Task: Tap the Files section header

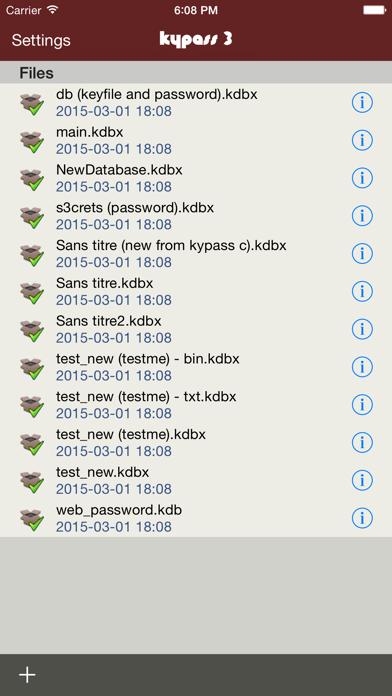Action: point(196,72)
